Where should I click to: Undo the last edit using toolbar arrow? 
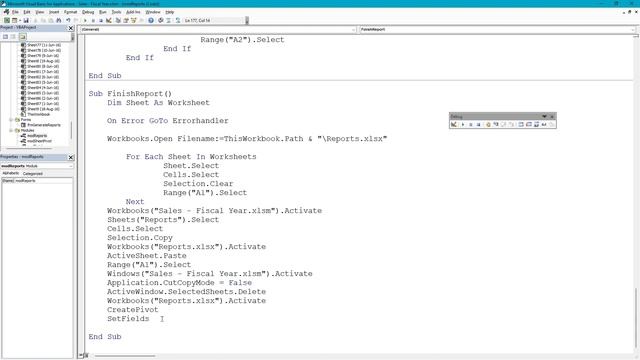coord(68,20)
